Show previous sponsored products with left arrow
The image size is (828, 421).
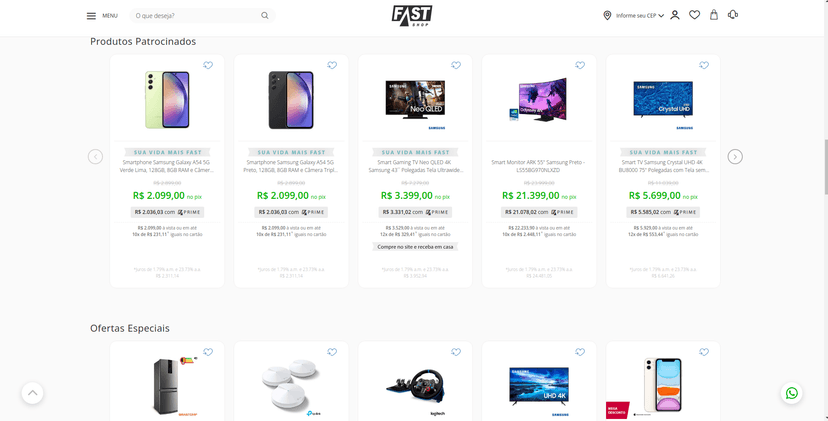96,156
